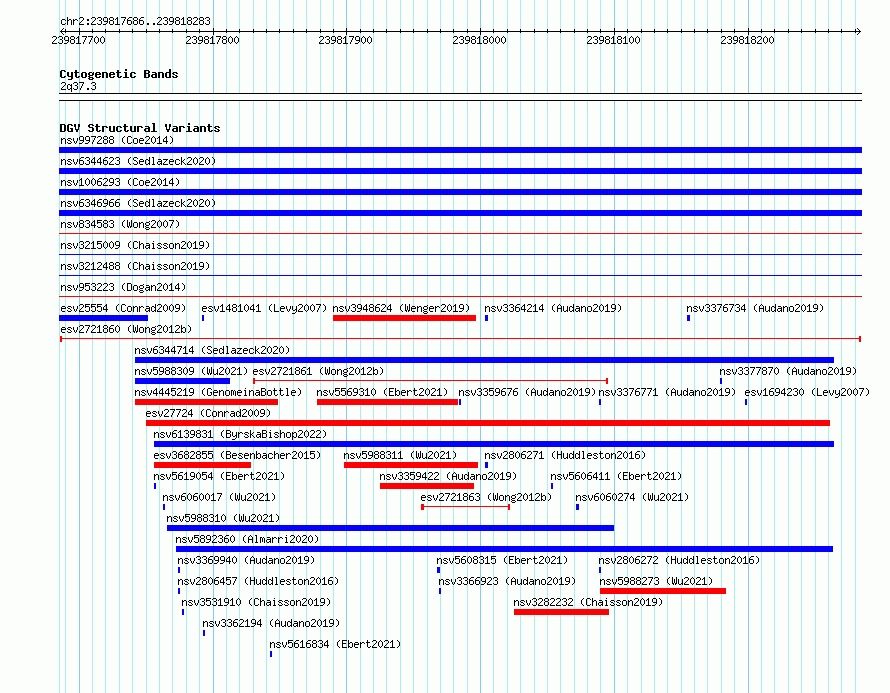This screenshot has width=890, height=693.
Task: Click the nsv6344714 (Sedlazeck2020) label
Action: pyautogui.click(x=212, y=350)
